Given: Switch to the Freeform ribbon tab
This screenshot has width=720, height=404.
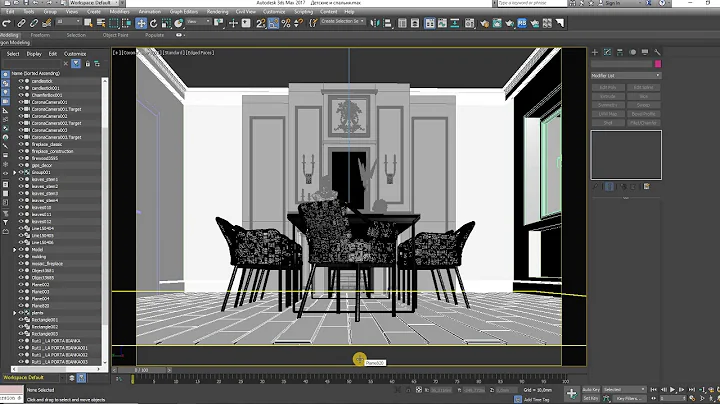Looking at the screenshot, I should point(40,35).
